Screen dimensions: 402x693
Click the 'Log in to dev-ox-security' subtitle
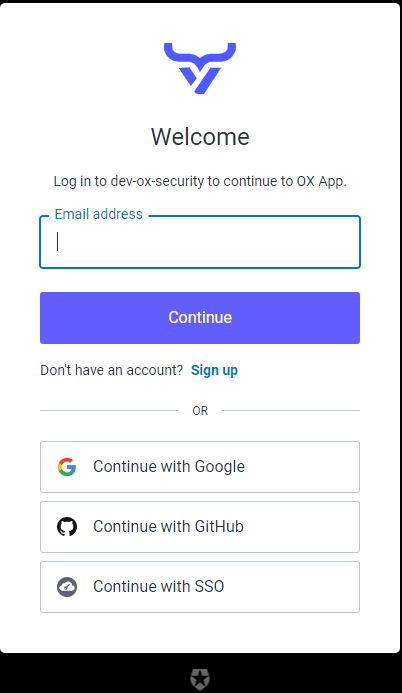tap(200, 181)
